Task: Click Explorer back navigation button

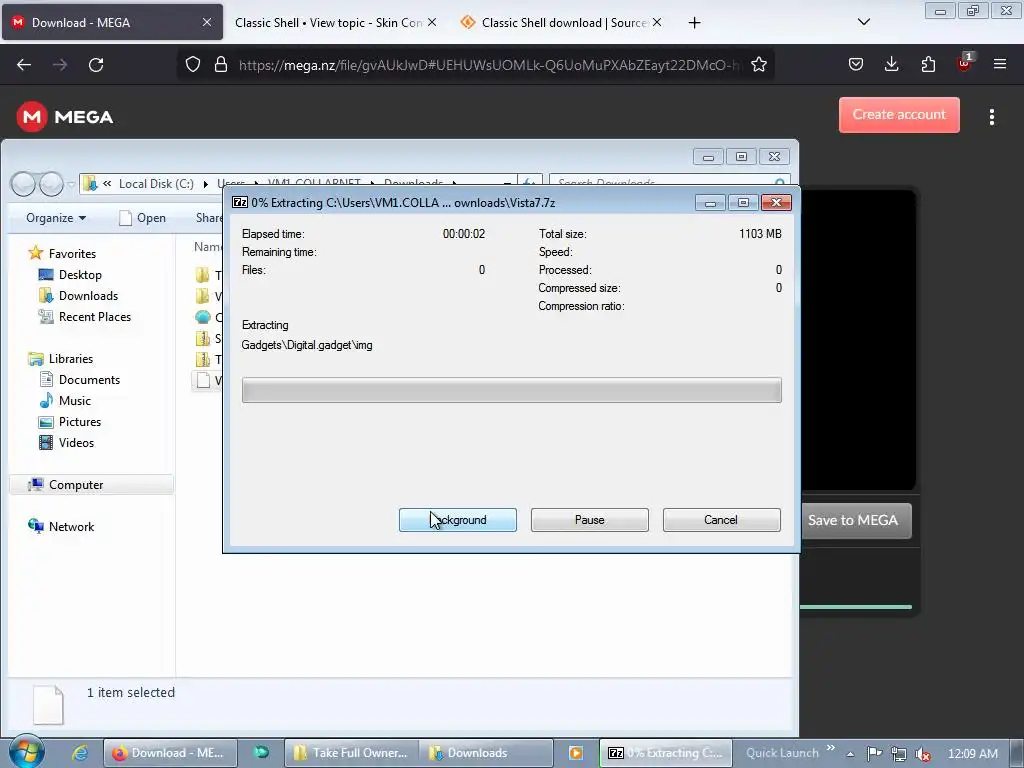Action: pyautogui.click(x=23, y=184)
